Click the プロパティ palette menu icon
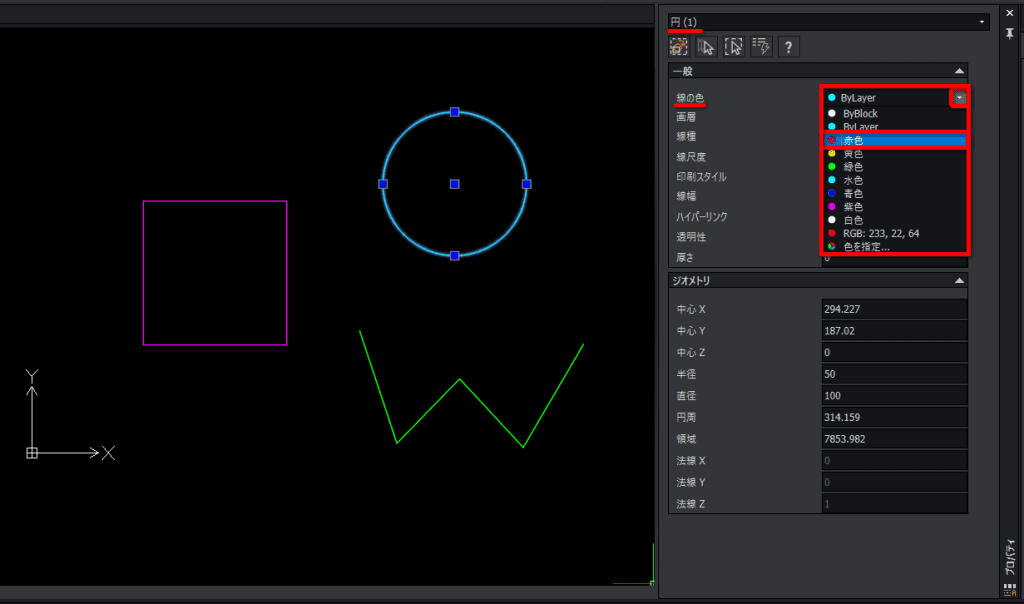Image resolution: width=1024 pixels, height=604 pixels. click(1010, 590)
